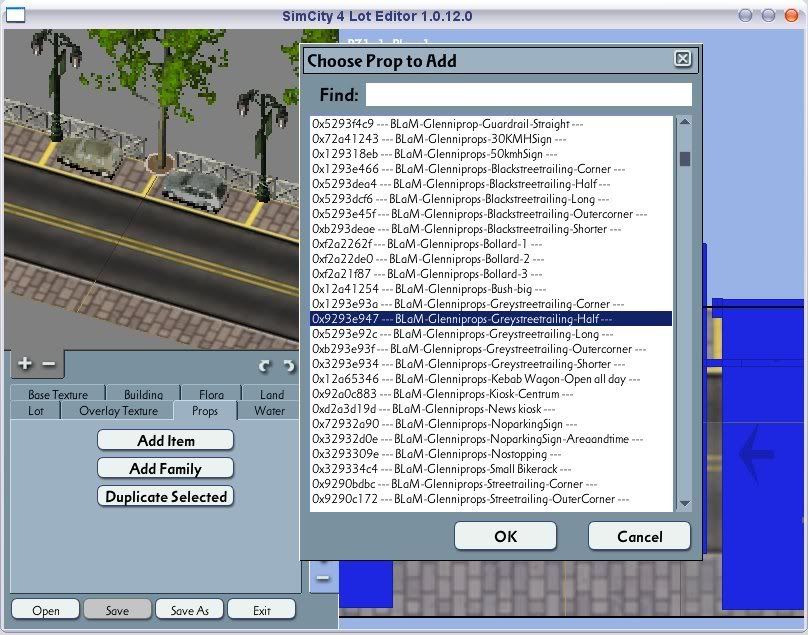
Task: Select NoparkingSign prop 0x72932a90
Action: (x=492, y=424)
